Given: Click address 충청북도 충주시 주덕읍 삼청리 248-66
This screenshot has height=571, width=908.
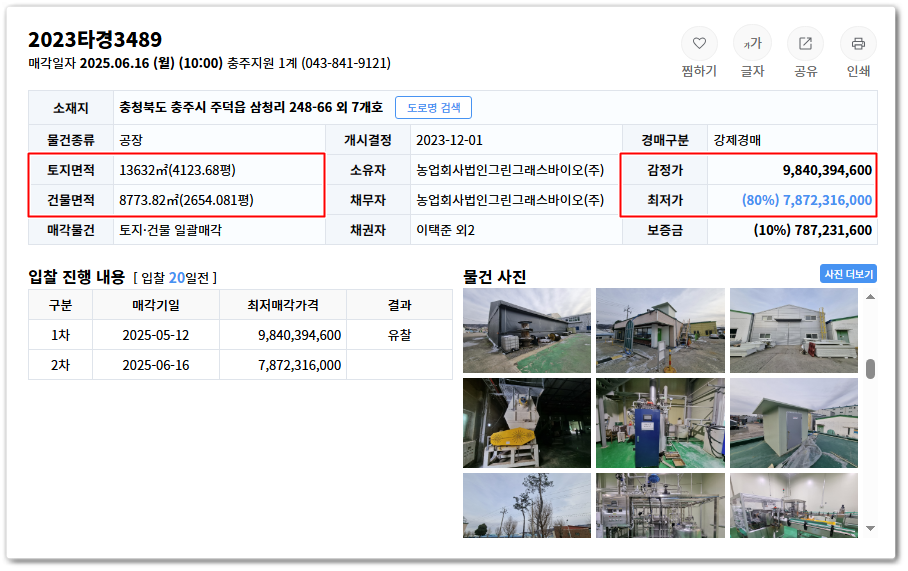Looking at the screenshot, I should pos(226,108).
